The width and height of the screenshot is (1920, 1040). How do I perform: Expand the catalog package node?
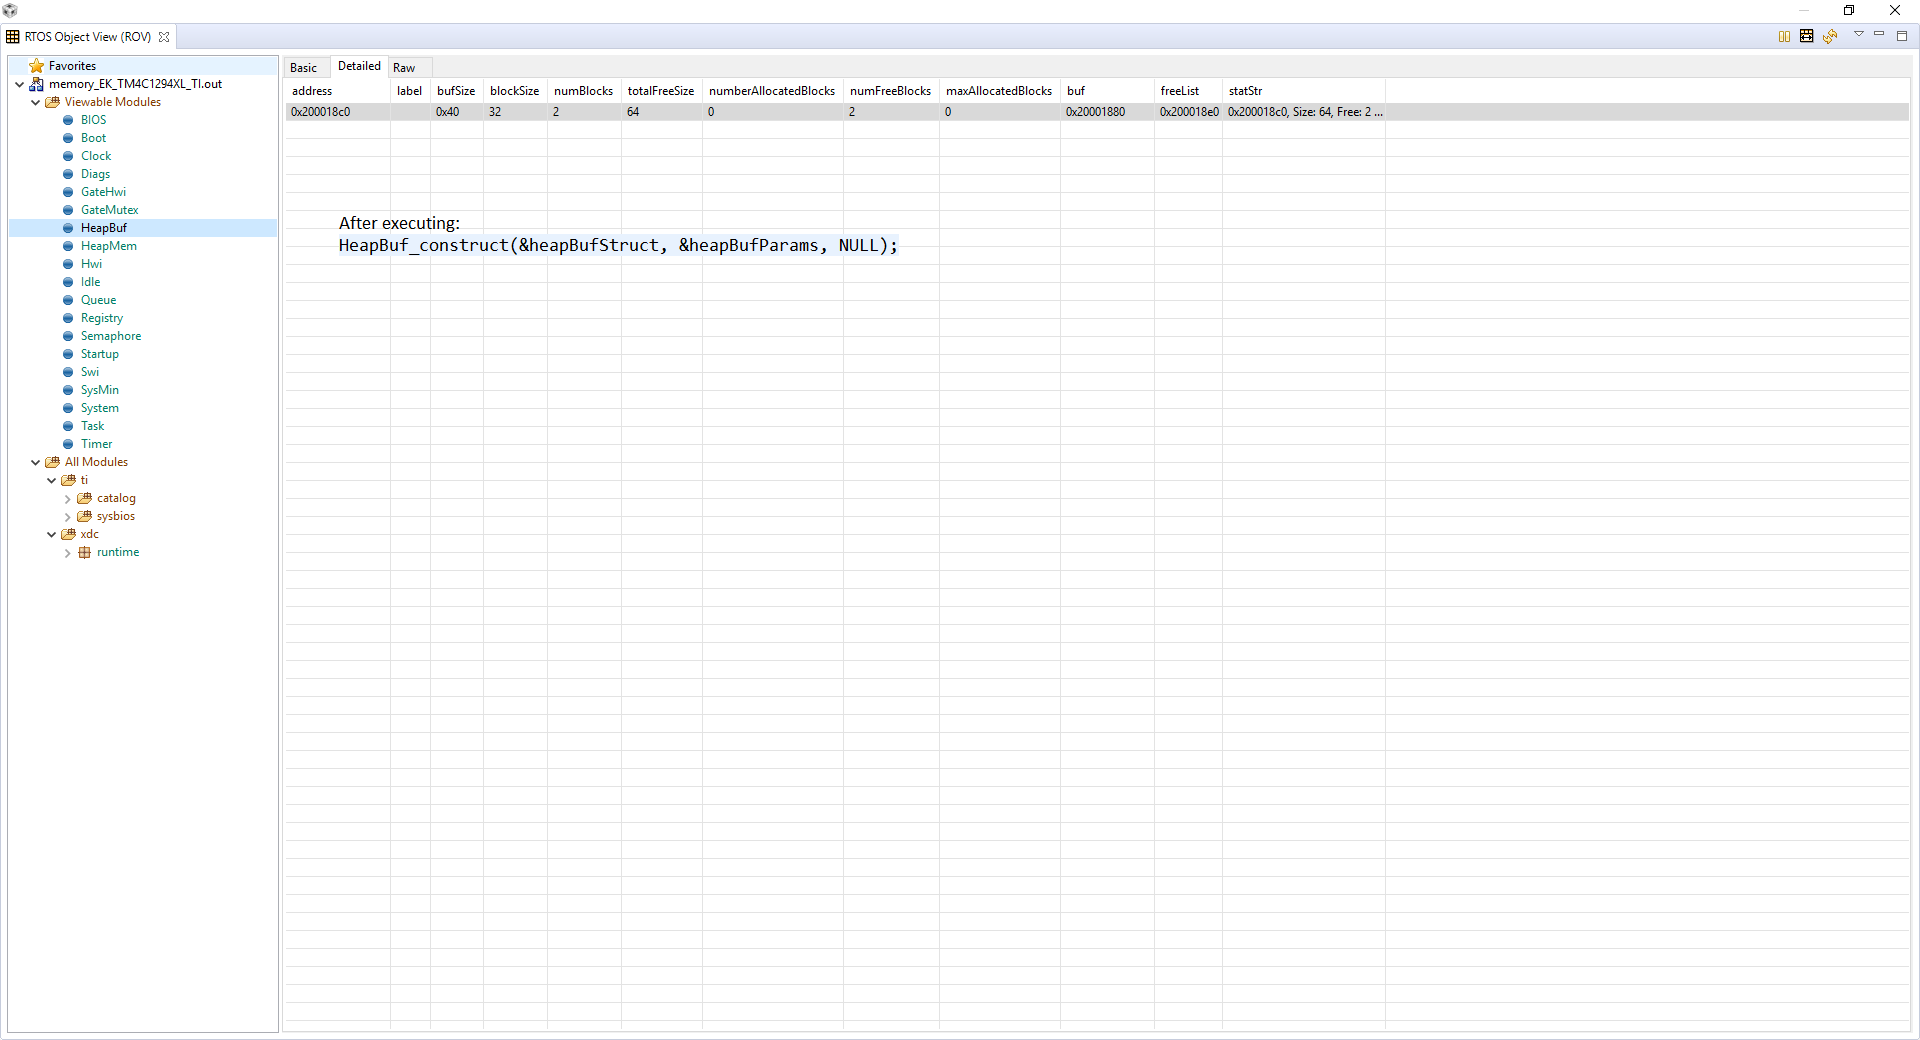click(68, 498)
